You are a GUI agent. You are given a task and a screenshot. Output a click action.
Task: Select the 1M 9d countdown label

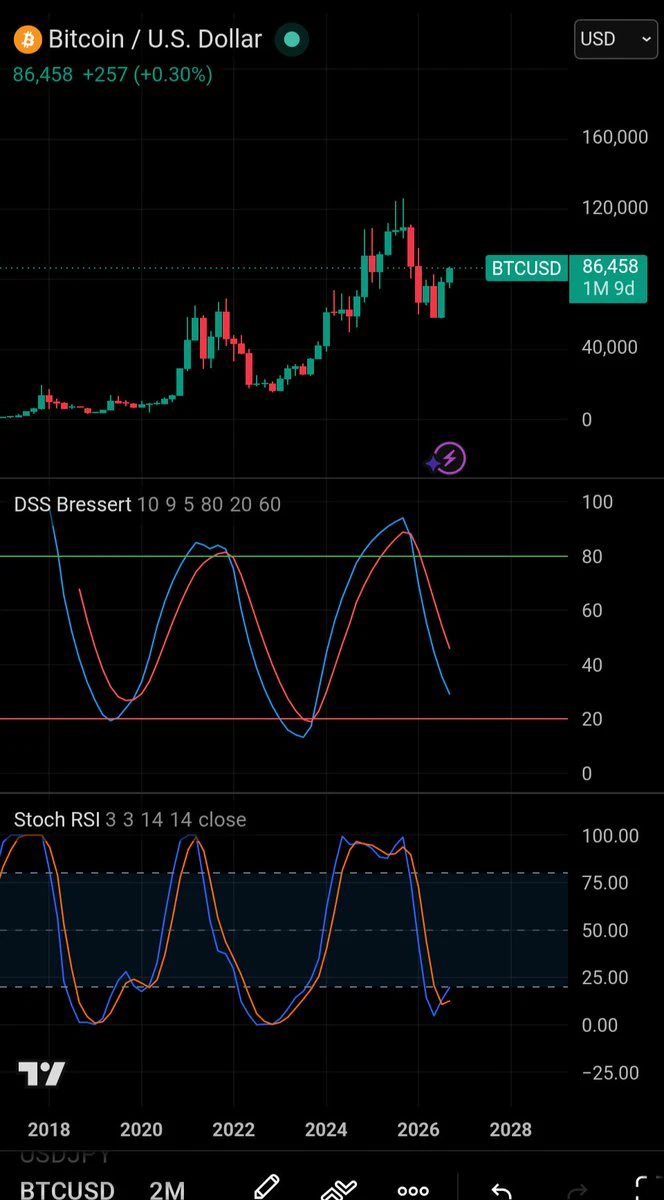[x=610, y=291]
